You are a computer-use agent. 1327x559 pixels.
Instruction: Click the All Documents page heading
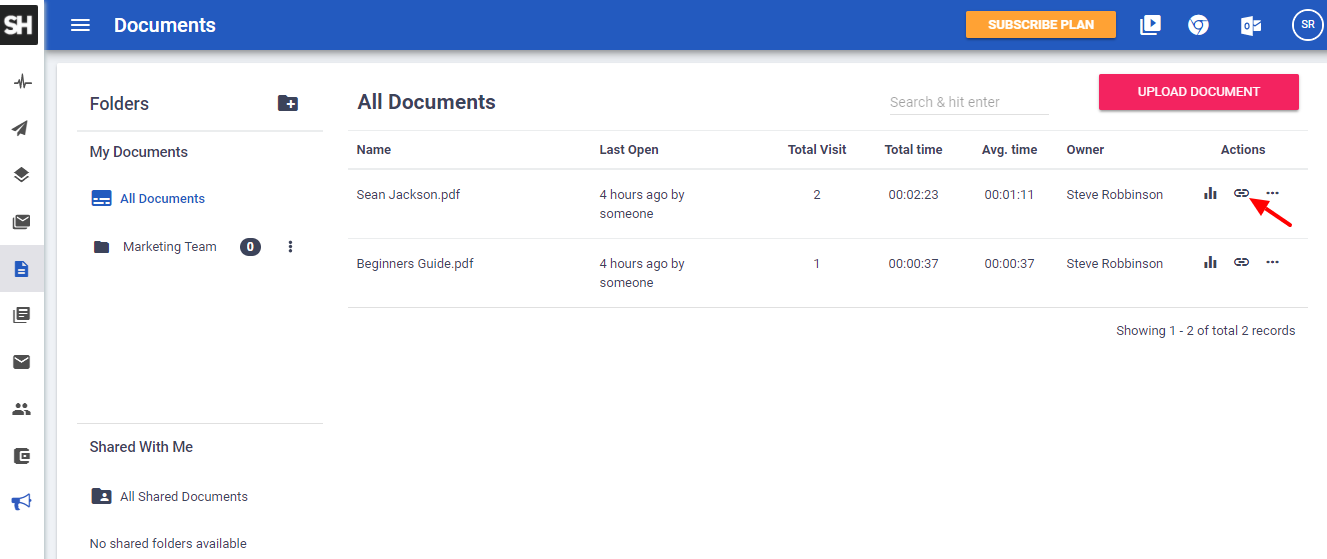(x=426, y=102)
